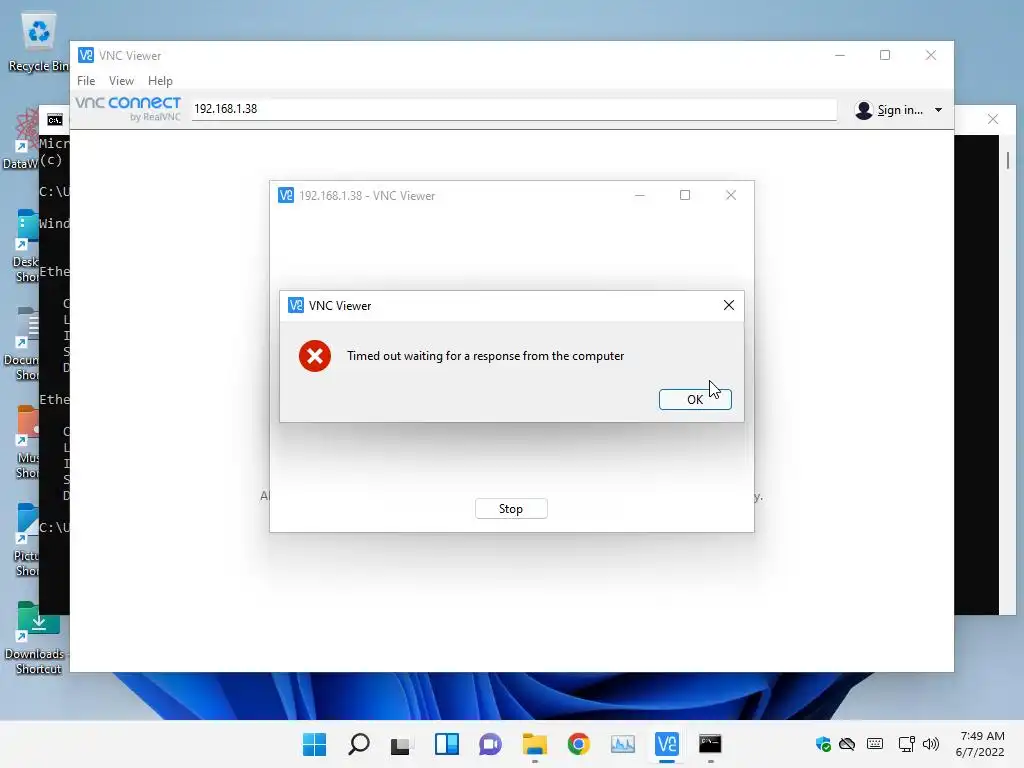Open taskbar Search
The height and width of the screenshot is (768, 1024).
click(x=359, y=744)
